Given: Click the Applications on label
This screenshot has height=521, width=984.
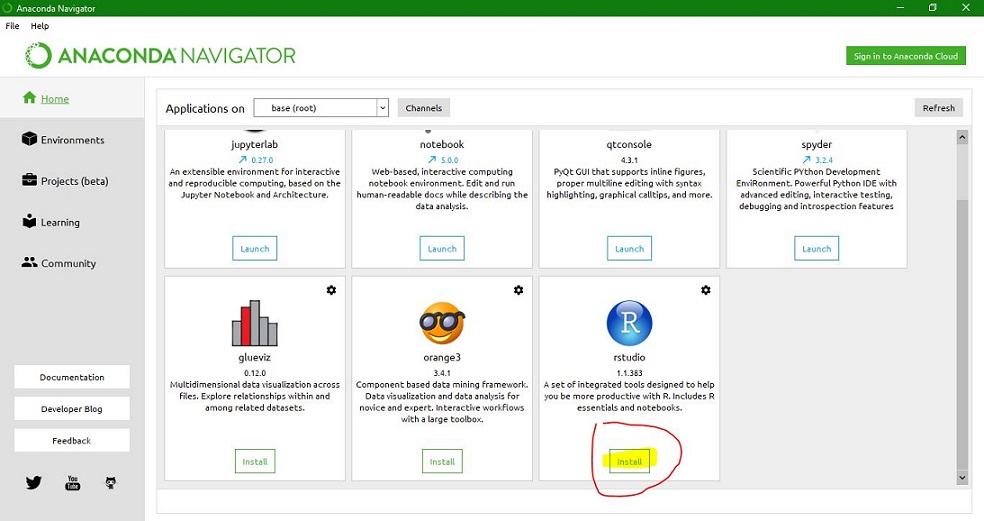Looking at the screenshot, I should [205, 109].
